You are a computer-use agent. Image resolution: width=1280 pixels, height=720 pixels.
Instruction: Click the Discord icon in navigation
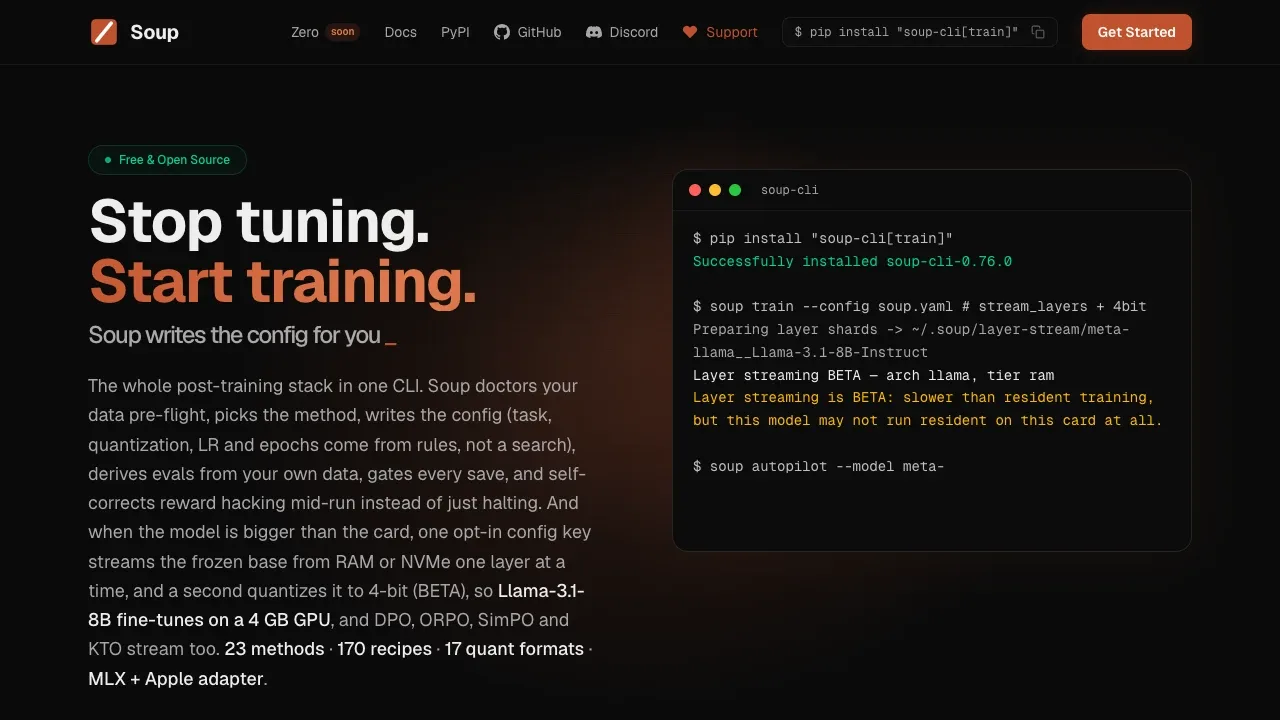pyautogui.click(x=594, y=32)
